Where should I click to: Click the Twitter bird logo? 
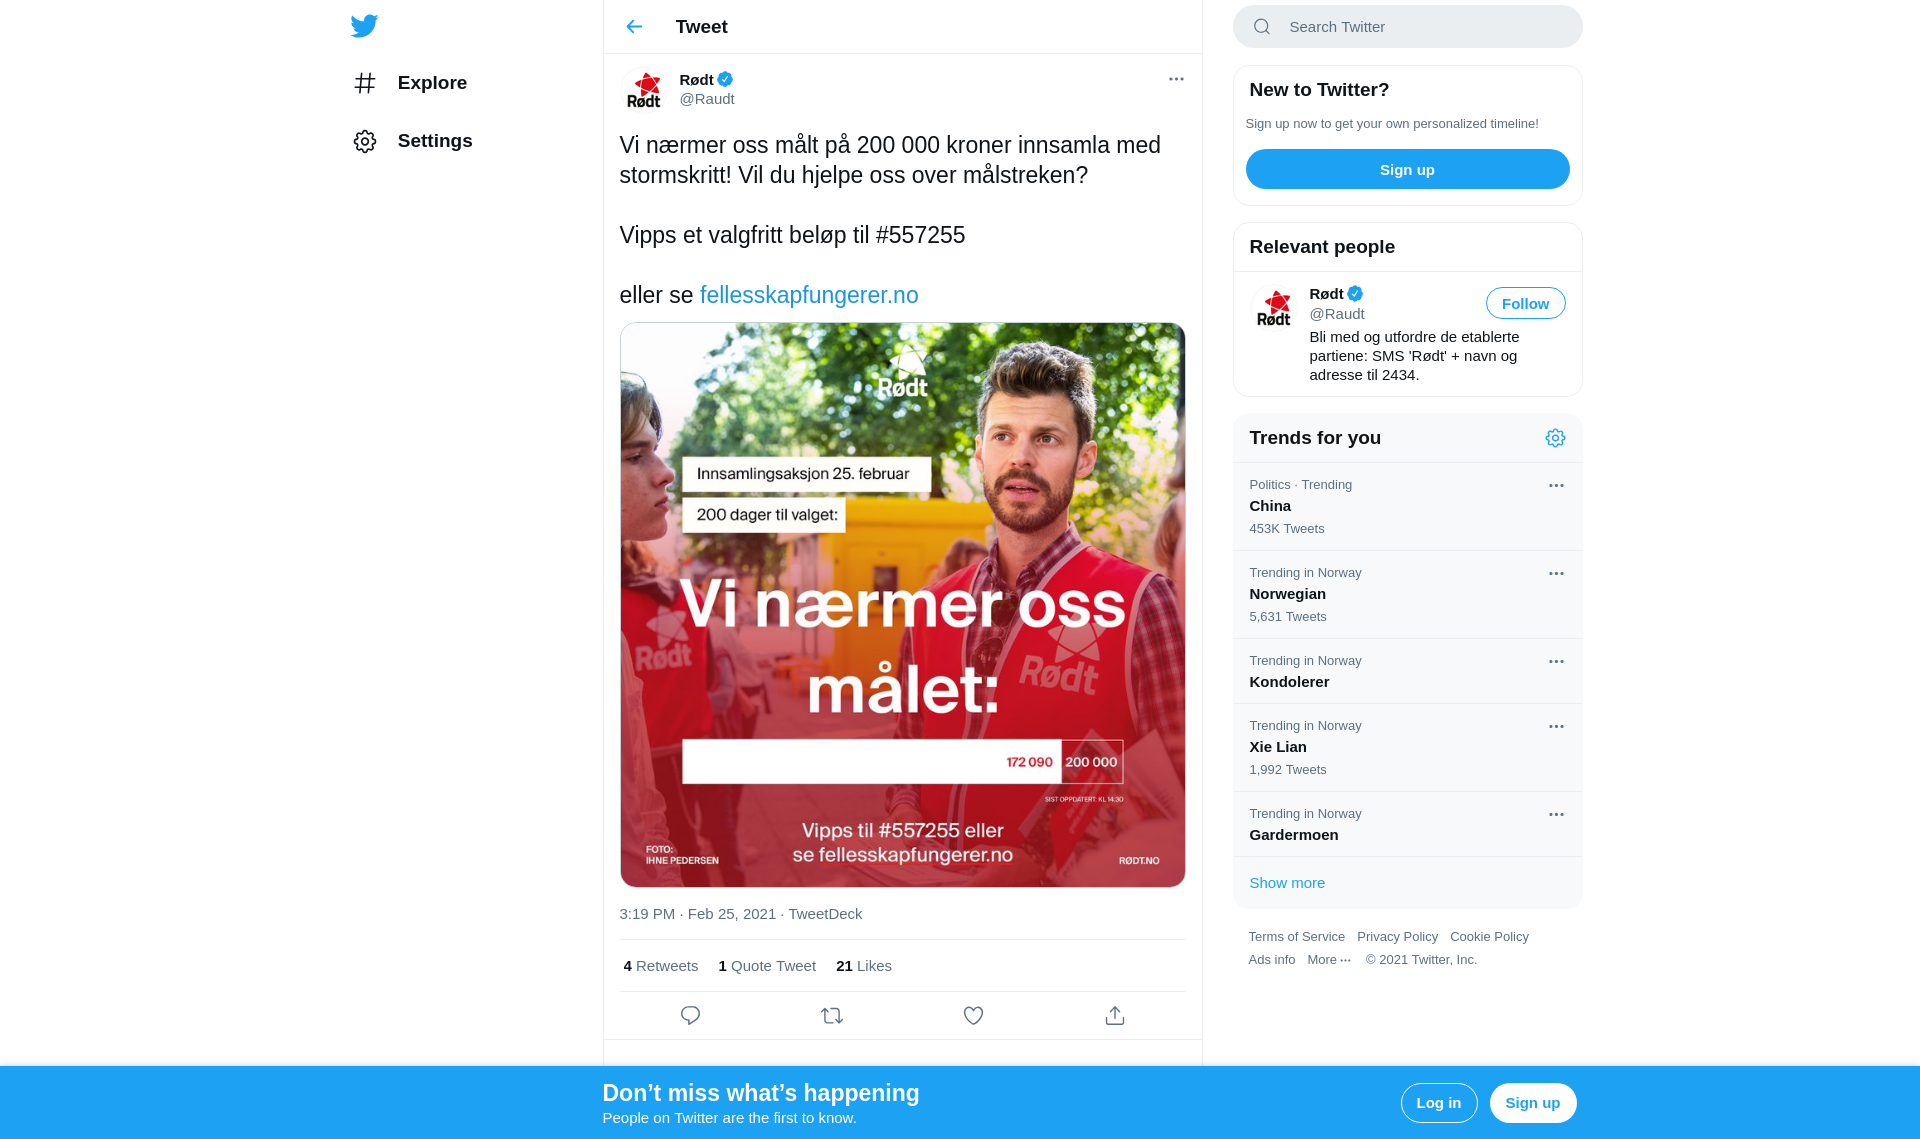pyautogui.click(x=364, y=26)
